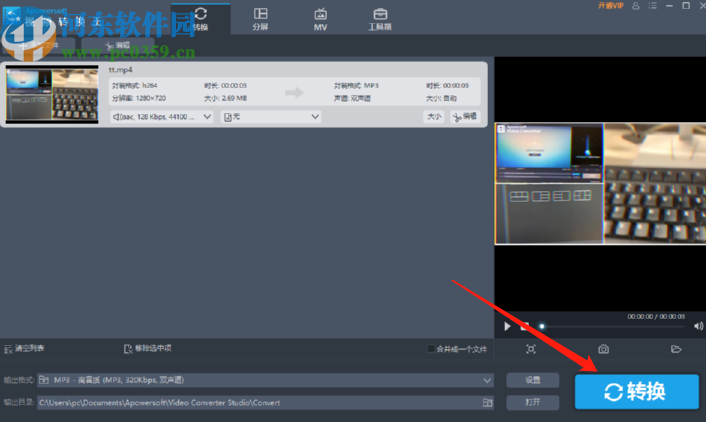Viewport: 706px width, 422px height.
Task: Click the 打开 open button
Action: point(533,402)
